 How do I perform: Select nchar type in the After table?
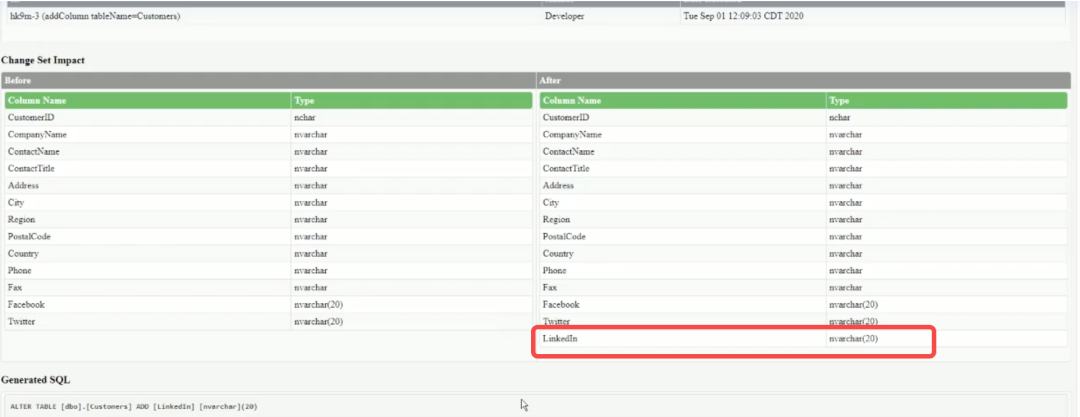coord(840,118)
